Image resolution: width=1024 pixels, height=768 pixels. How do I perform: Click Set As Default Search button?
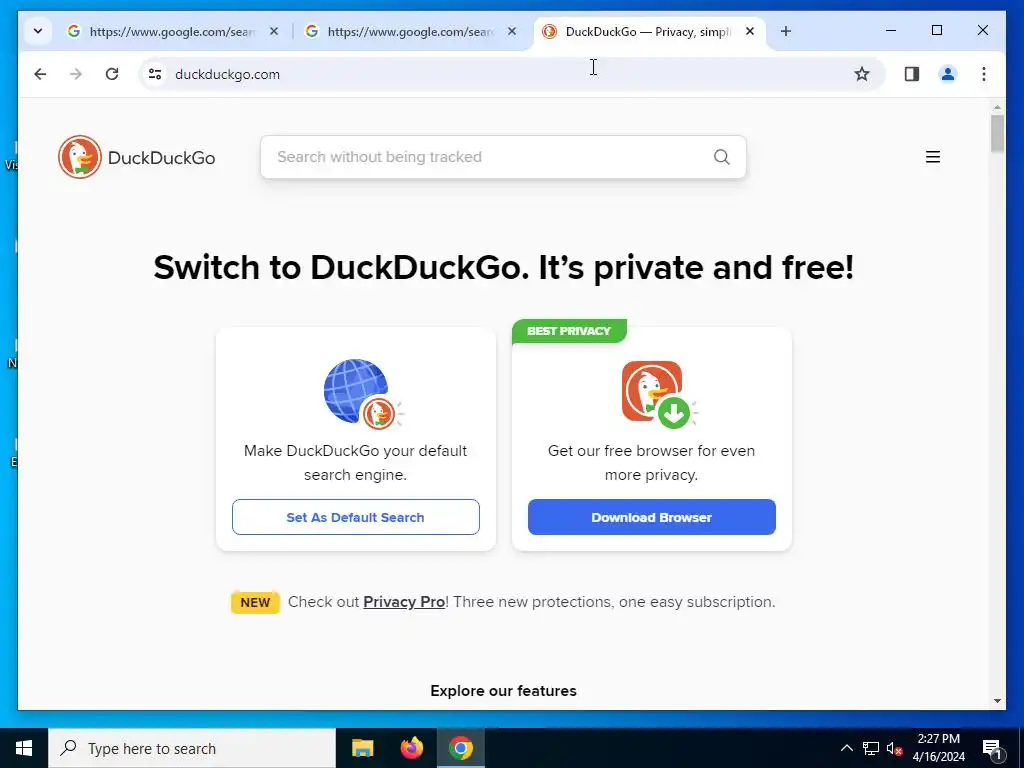(x=355, y=517)
